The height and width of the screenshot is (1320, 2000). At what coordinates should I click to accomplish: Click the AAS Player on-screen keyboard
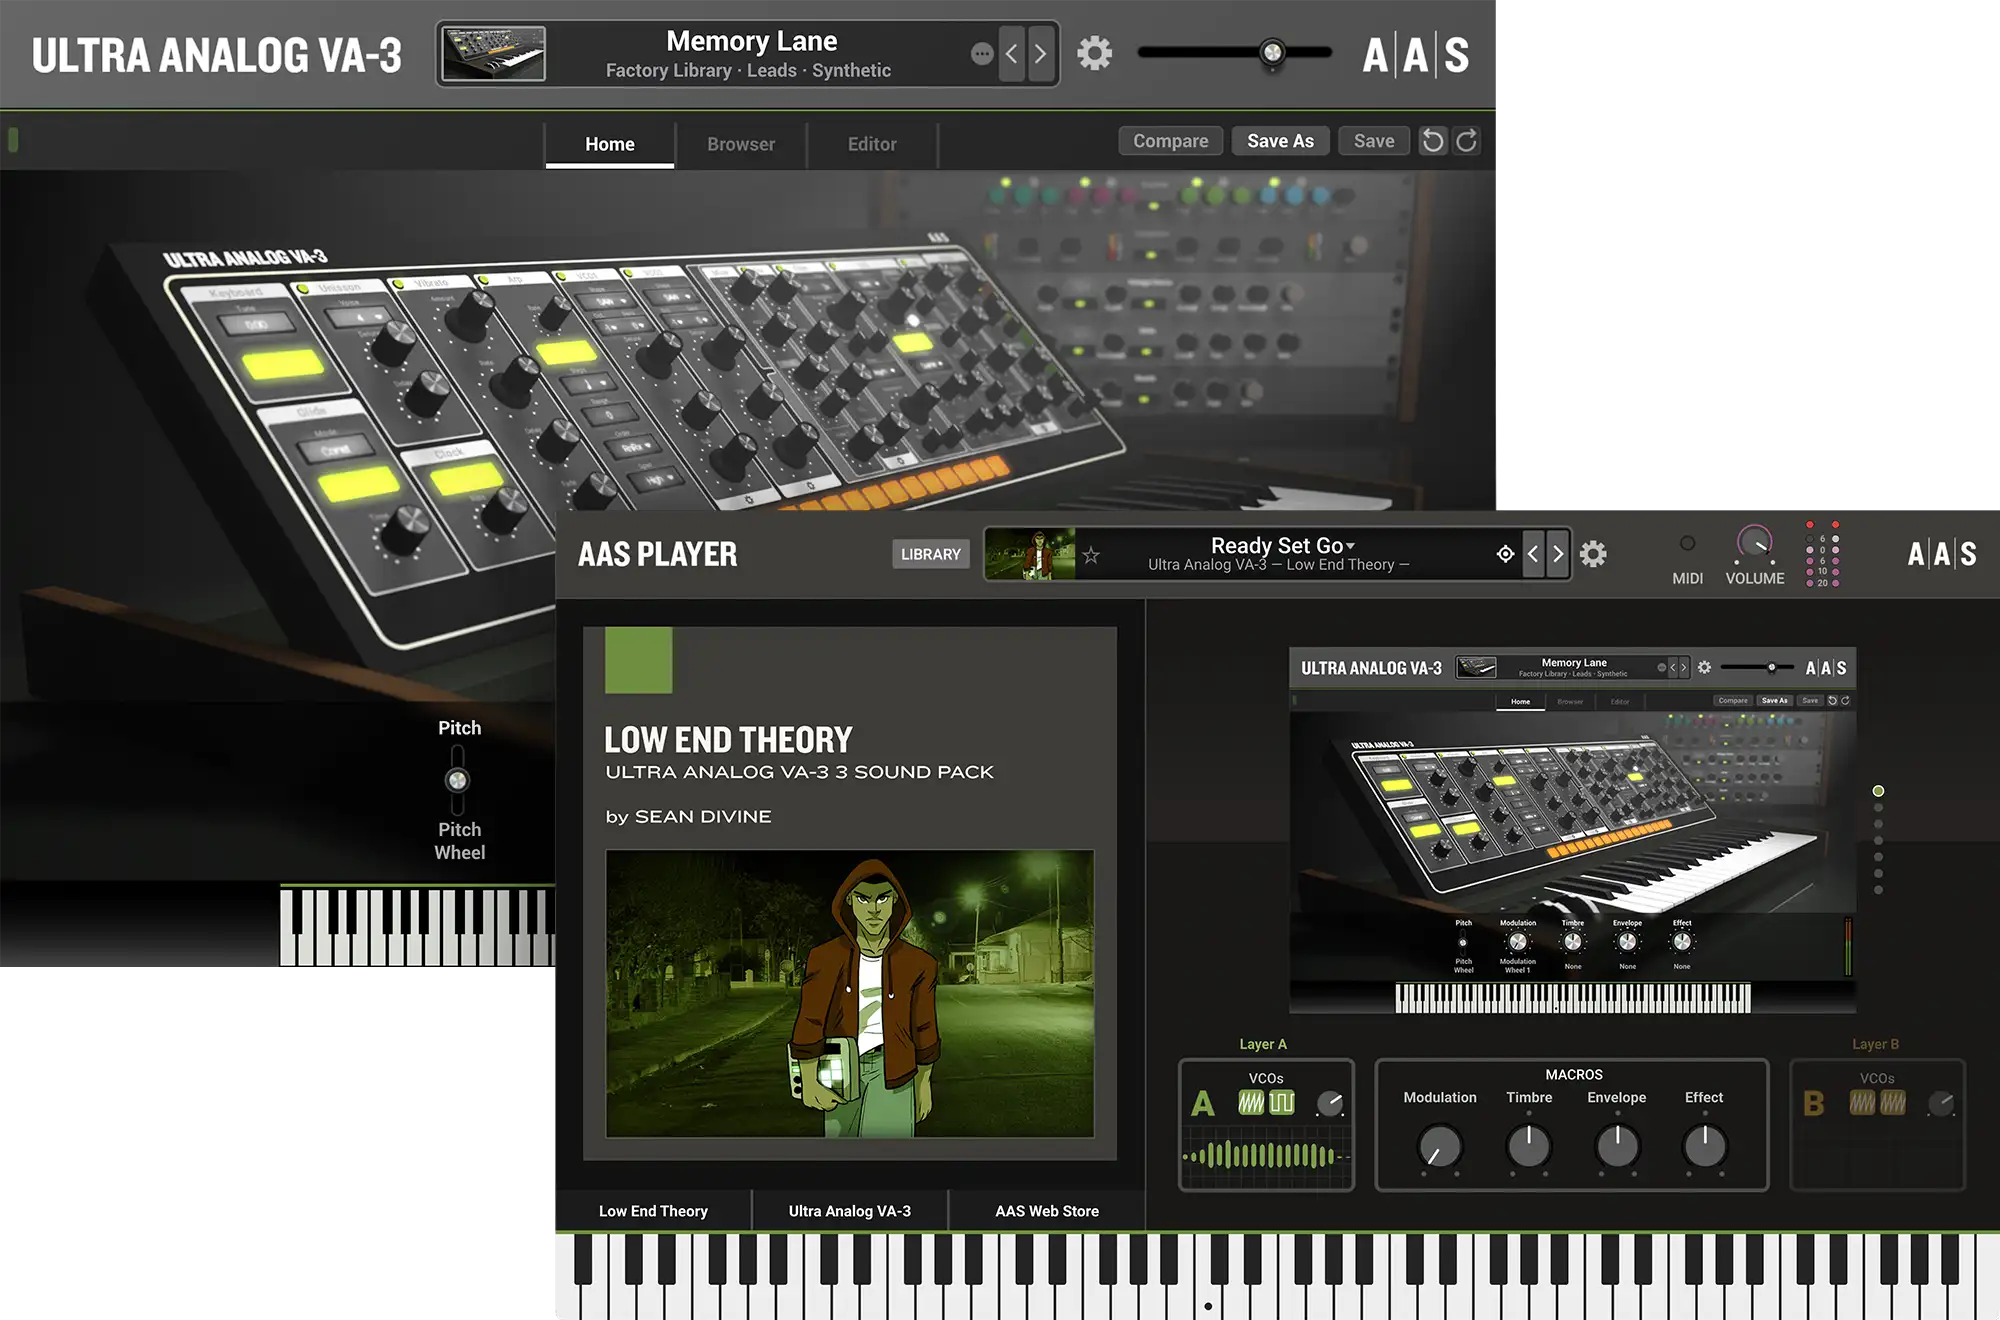click(x=1277, y=1276)
